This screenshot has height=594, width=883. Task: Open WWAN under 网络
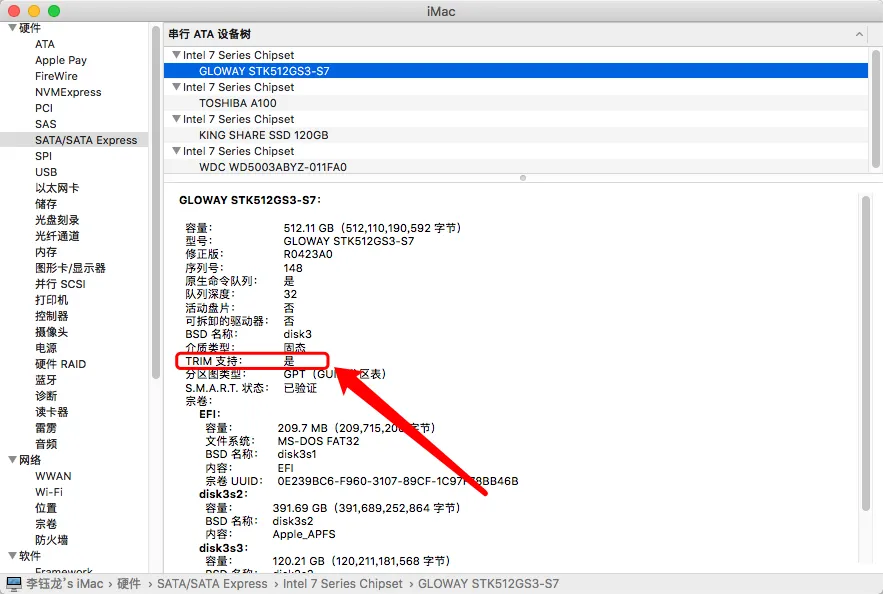(x=53, y=476)
